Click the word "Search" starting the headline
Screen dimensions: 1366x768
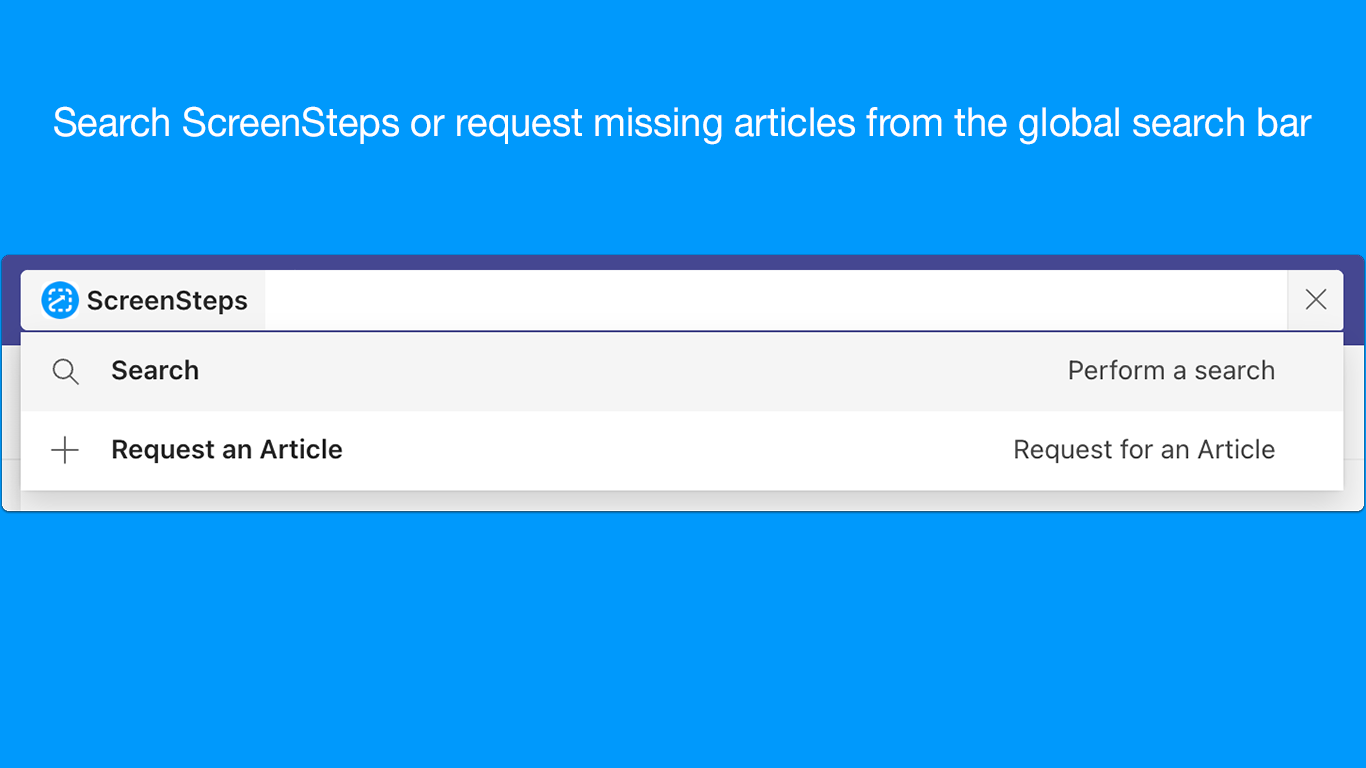tap(112, 123)
